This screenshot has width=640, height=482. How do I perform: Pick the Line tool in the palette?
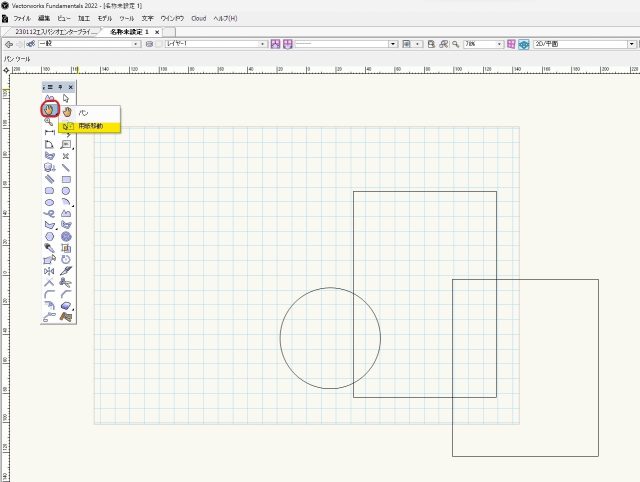(66, 168)
